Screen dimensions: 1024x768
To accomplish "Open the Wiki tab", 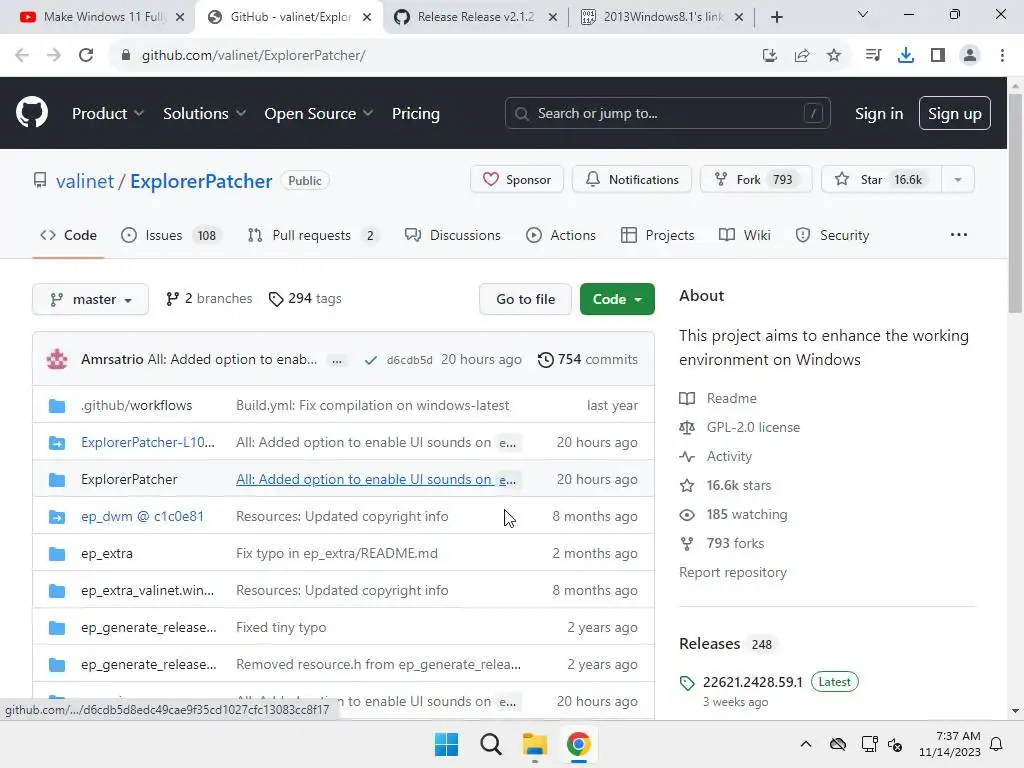I will (744, 235).
